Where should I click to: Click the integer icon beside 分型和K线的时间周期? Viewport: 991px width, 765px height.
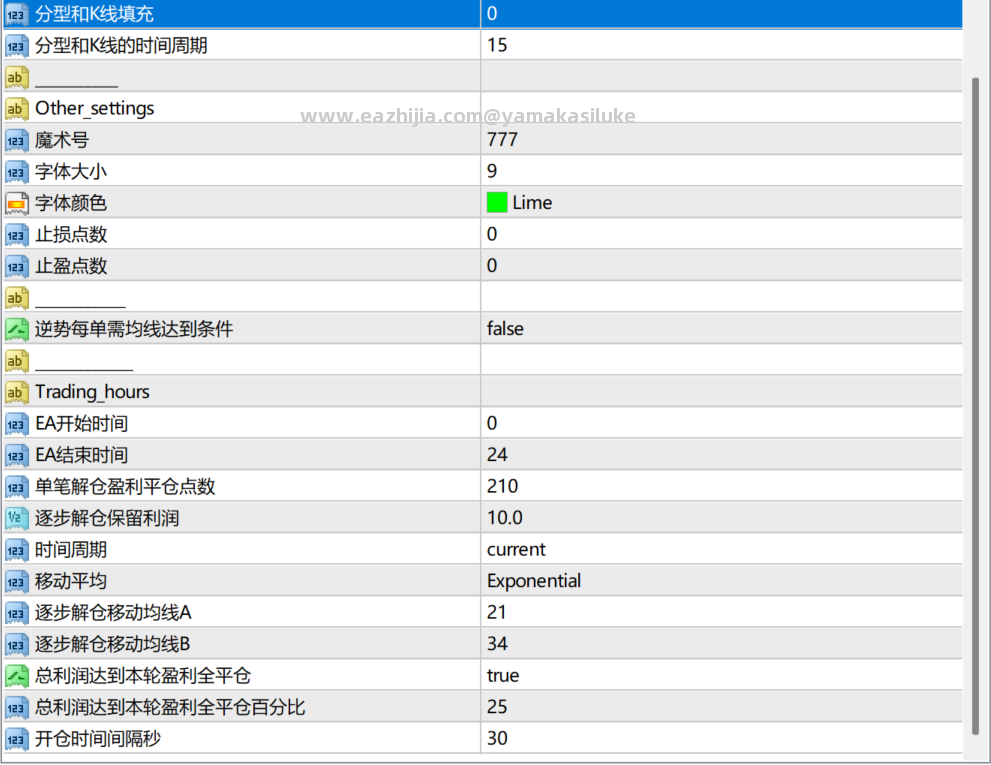(x=16, y=46)
